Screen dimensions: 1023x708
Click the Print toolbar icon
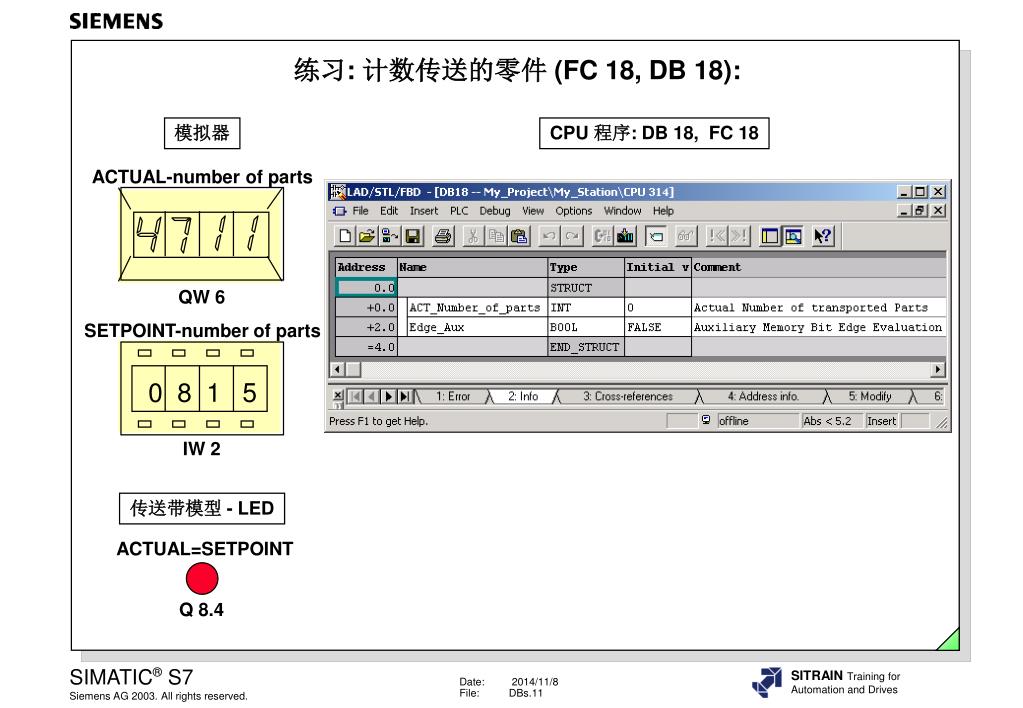pos(443,236)
